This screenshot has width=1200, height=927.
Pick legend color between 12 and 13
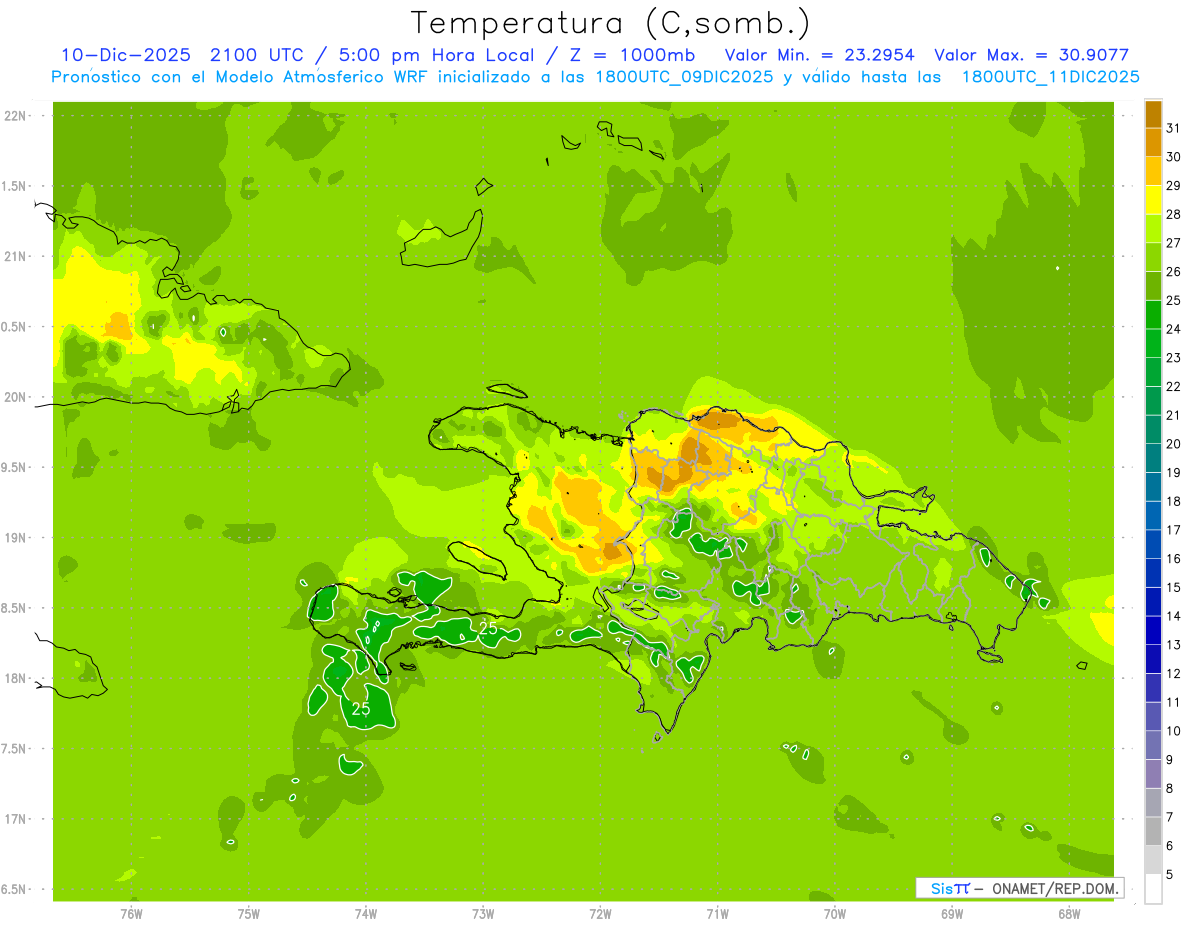pyautogui.click(x=1153, y=659)
